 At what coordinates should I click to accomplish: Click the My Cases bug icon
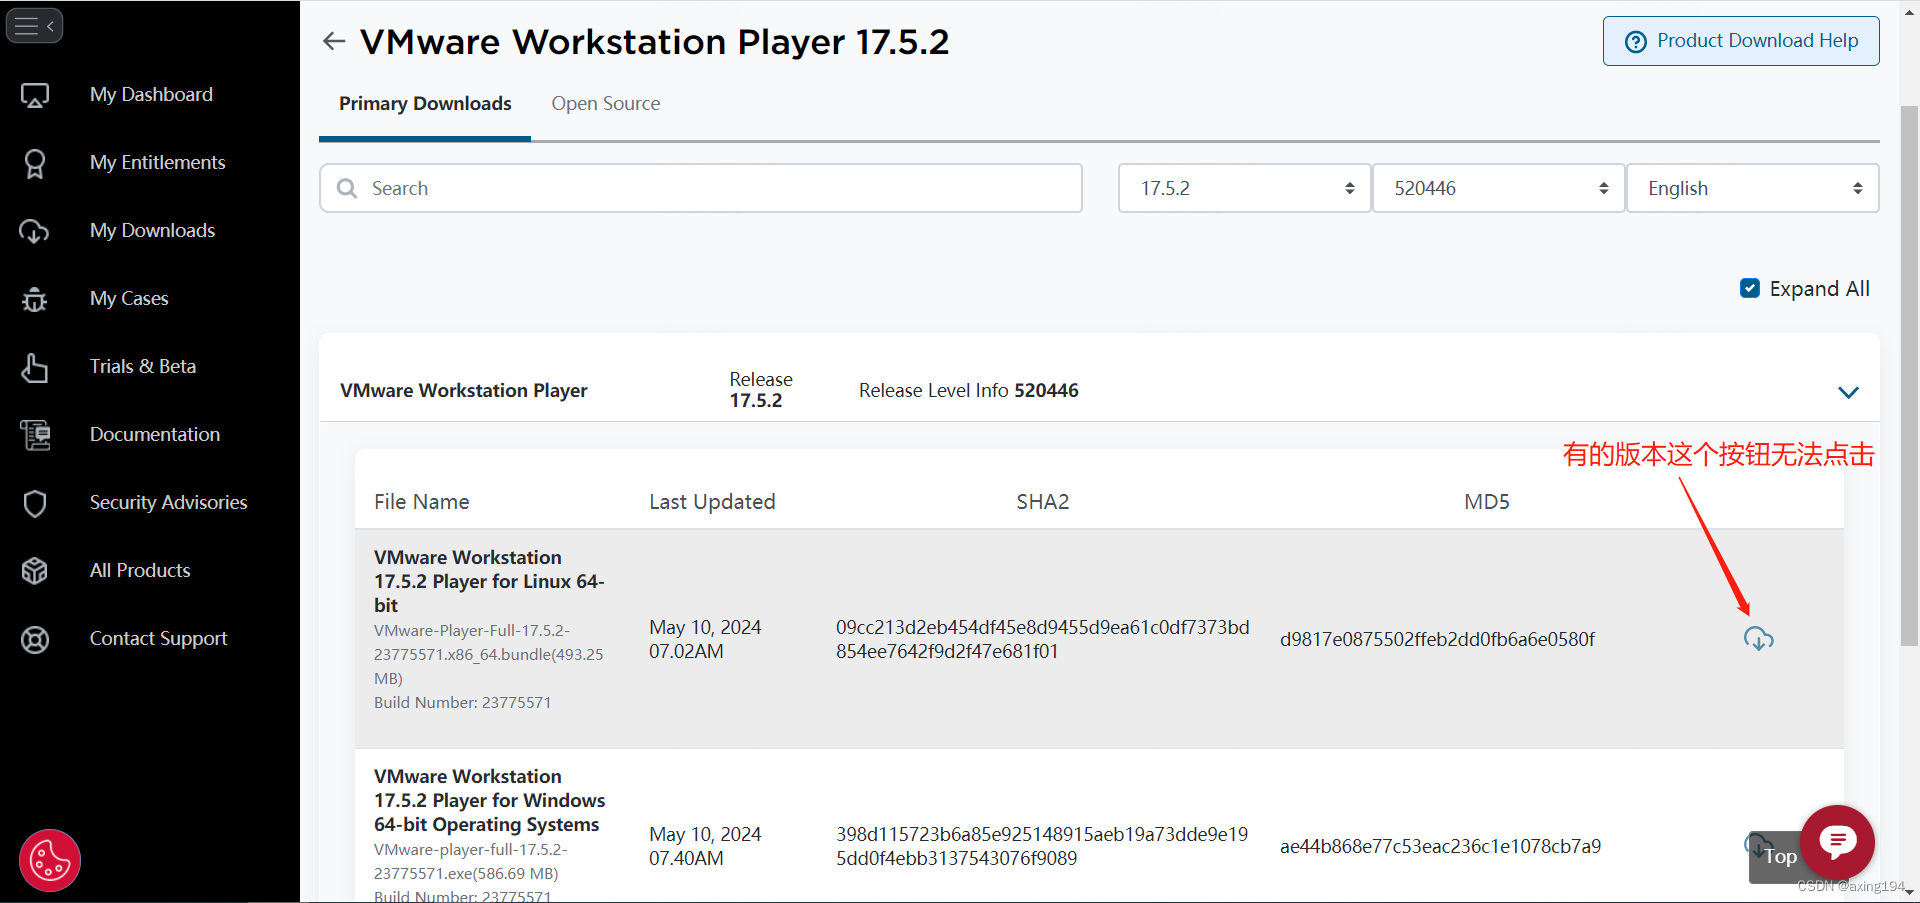point(35,299)
